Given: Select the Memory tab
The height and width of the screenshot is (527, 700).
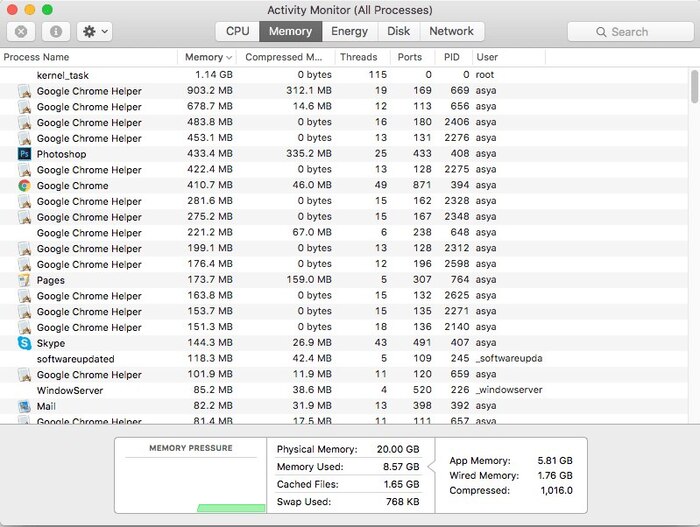Looking at the screenshot, I should 290,31.
